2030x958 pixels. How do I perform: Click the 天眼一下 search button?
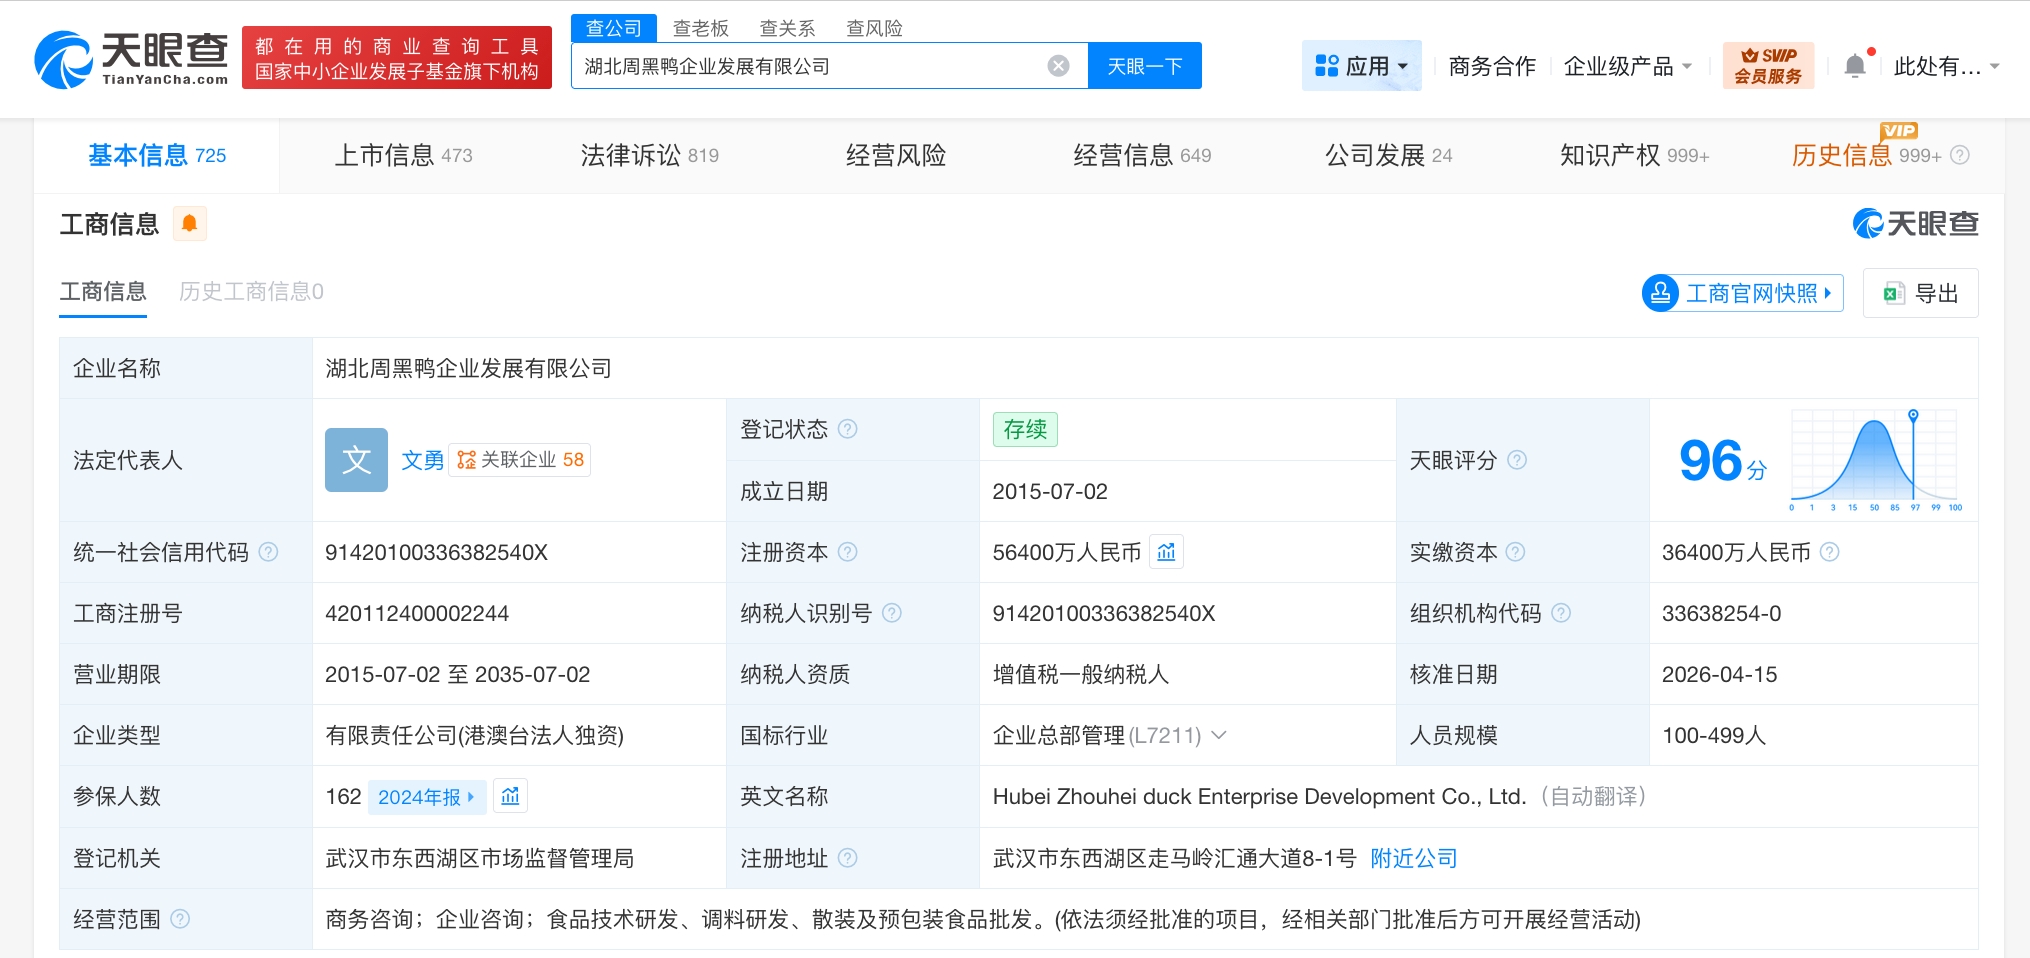click(x=1145, y=64)
